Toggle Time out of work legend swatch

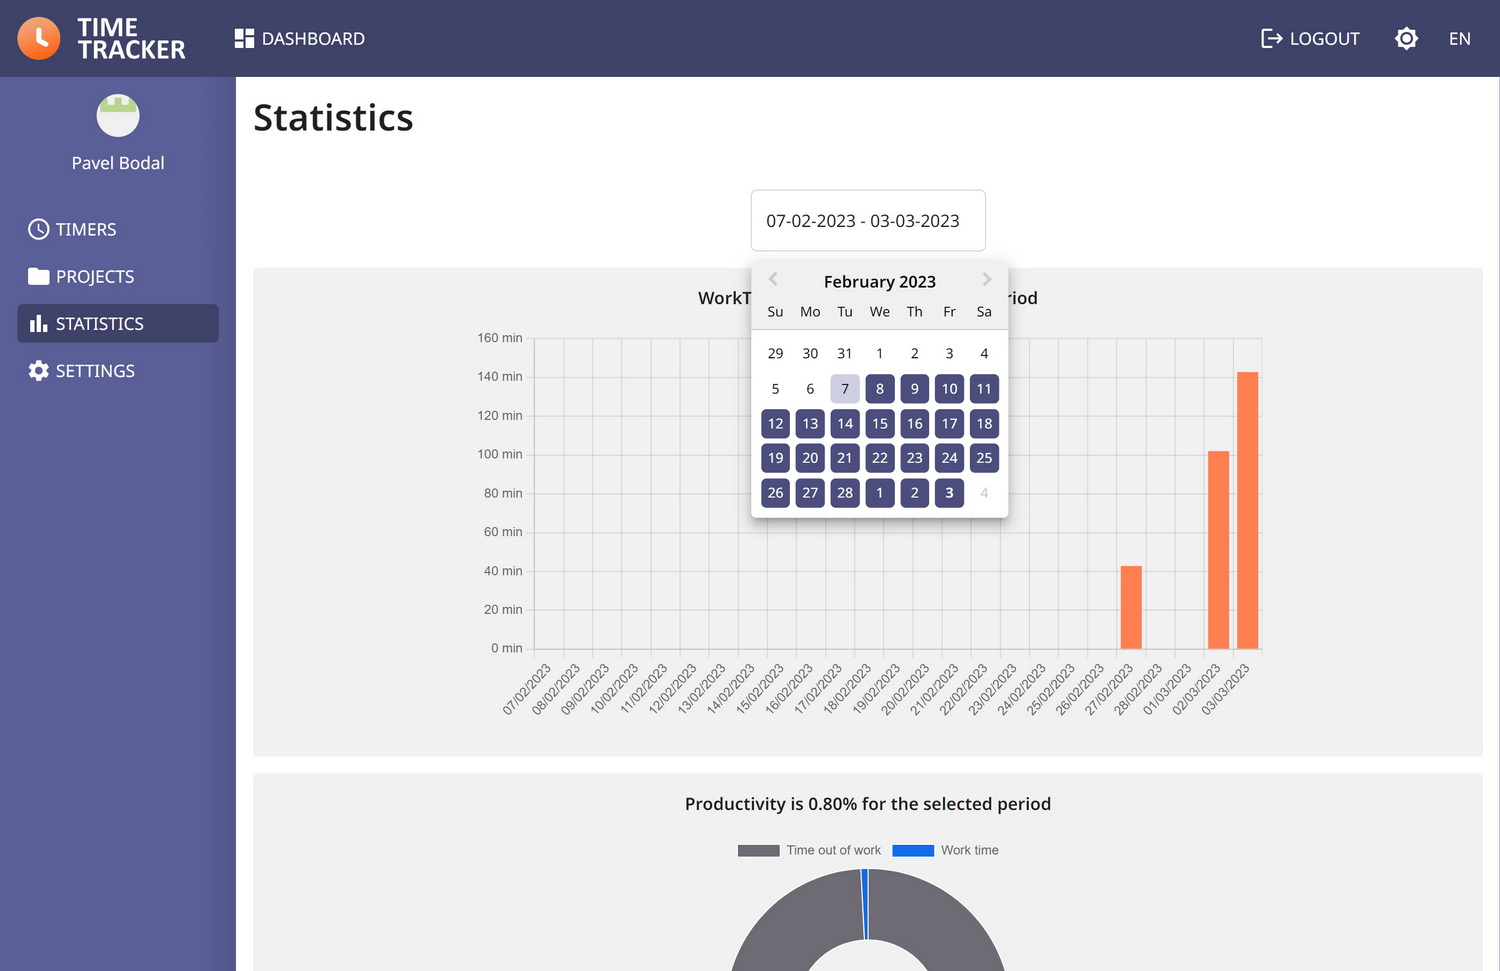click(758, 850)
